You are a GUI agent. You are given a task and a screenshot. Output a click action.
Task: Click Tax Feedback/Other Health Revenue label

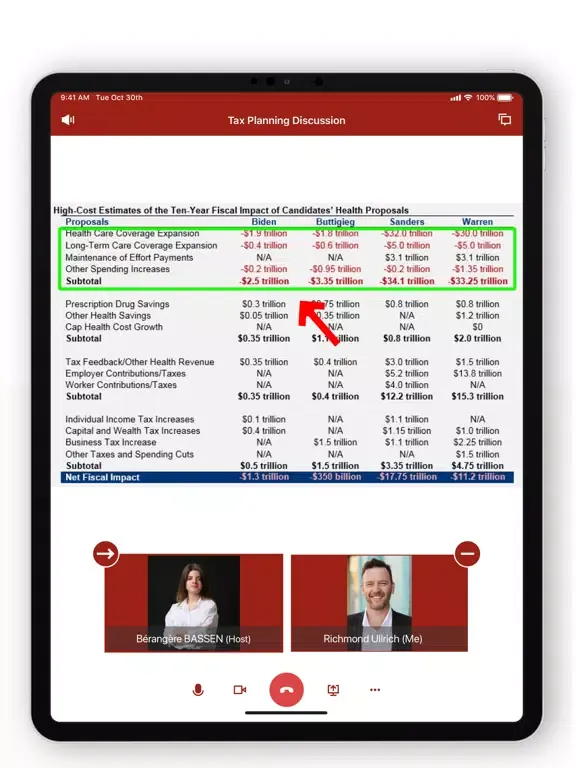pos(140,362)
